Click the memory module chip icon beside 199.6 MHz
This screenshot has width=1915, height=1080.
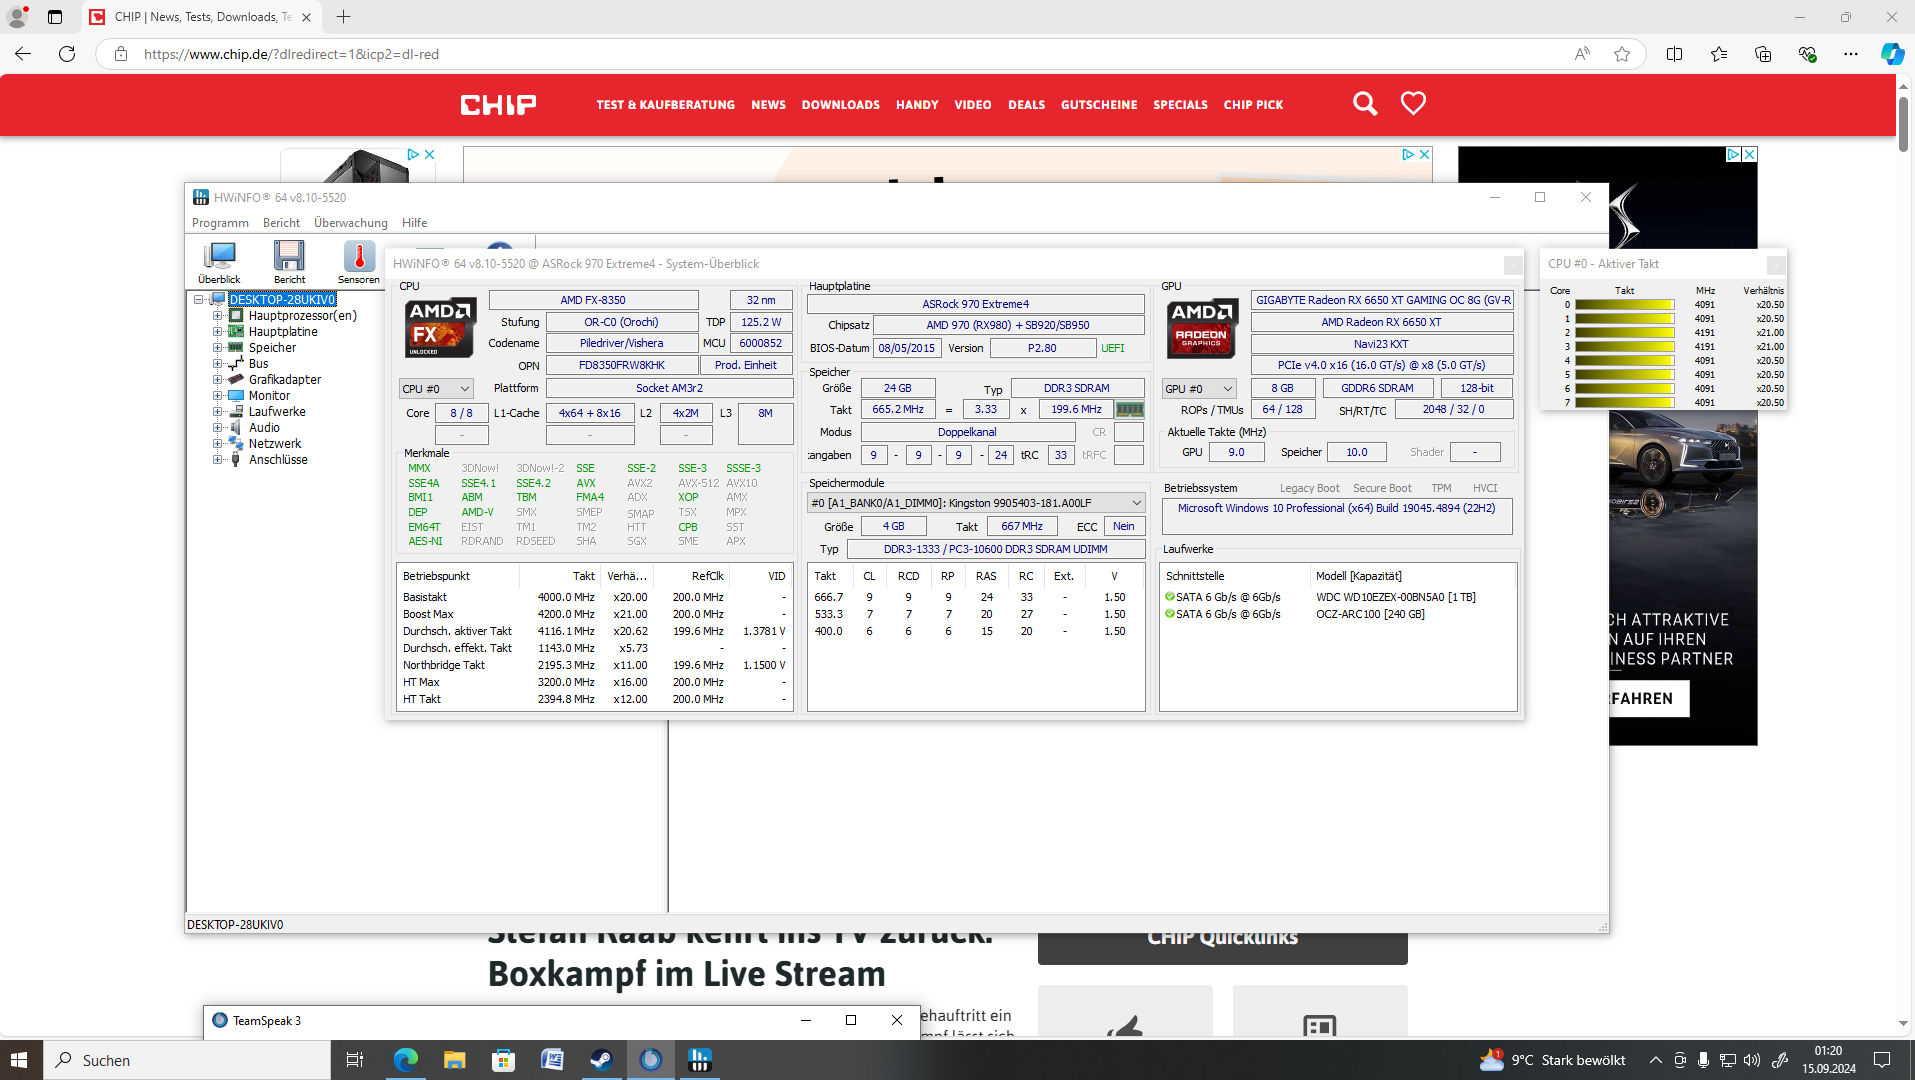[x=1129, y=409]
